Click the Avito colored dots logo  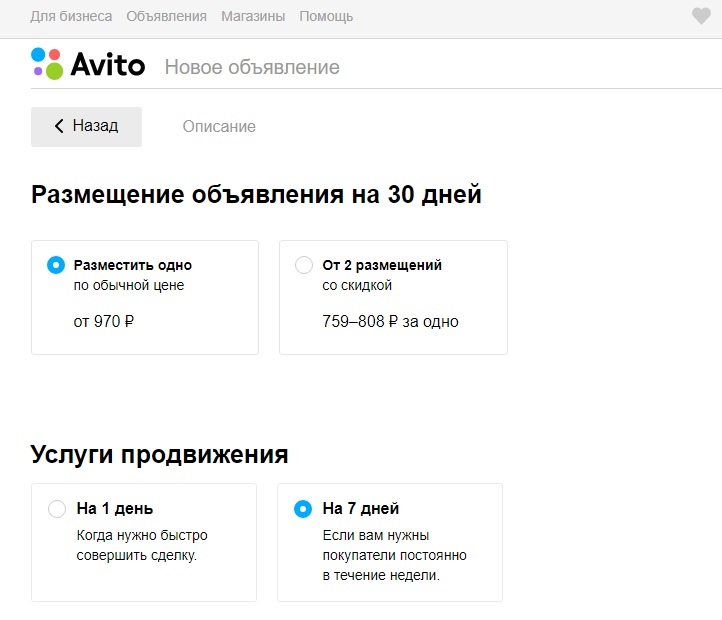(x=46, y=62)
